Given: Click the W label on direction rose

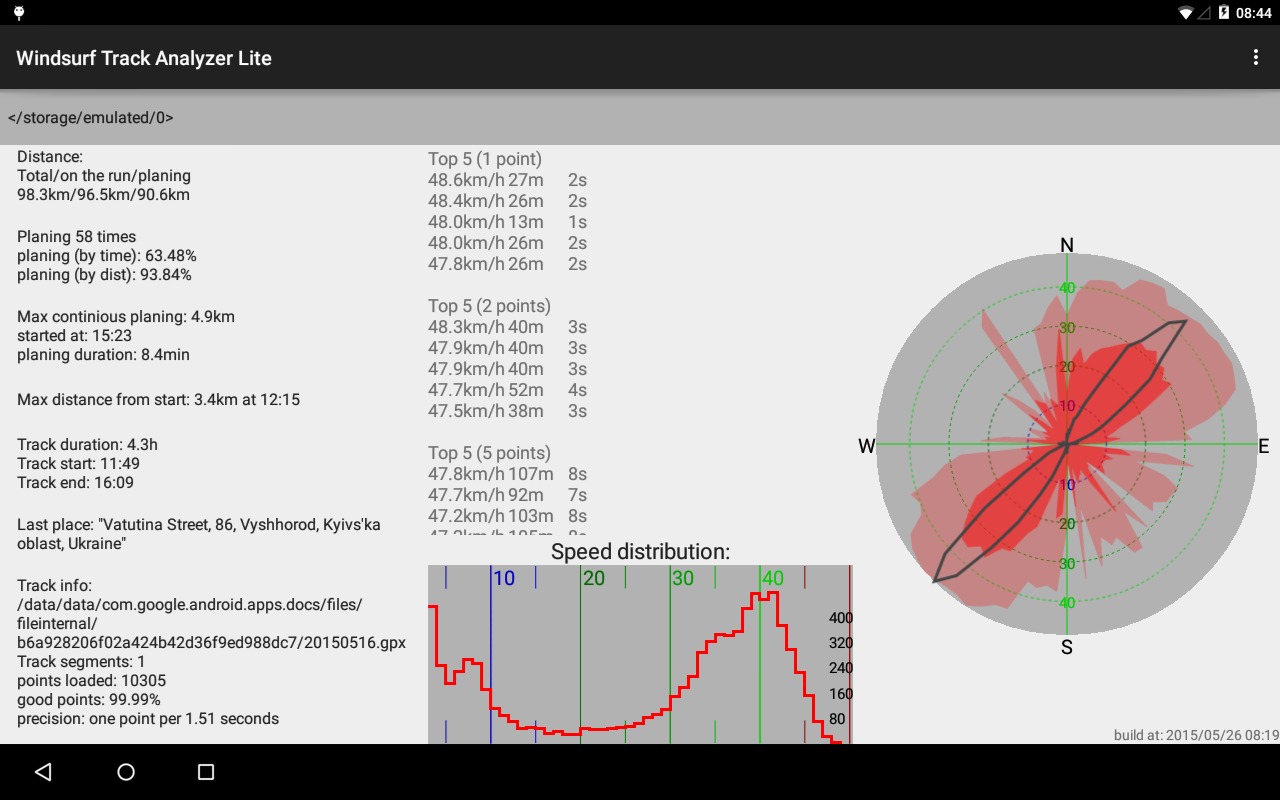Looking at the screenshot, I should point(867,447).
